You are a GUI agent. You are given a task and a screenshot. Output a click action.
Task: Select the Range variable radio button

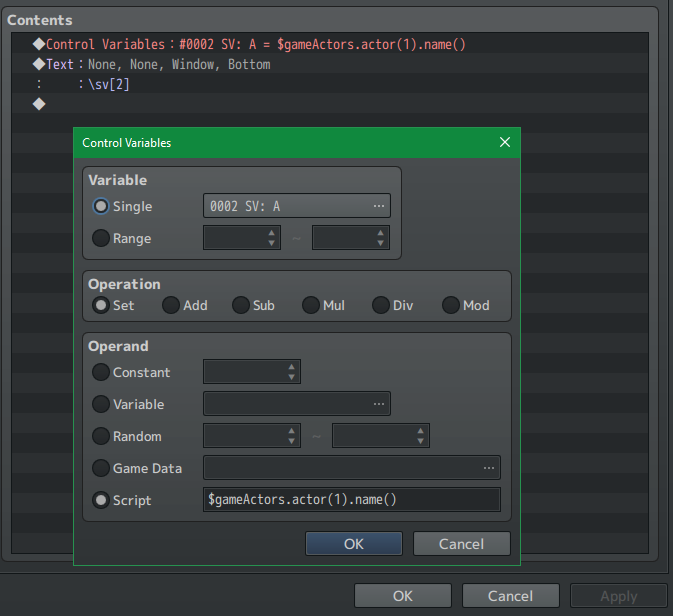tap(101, 238)
